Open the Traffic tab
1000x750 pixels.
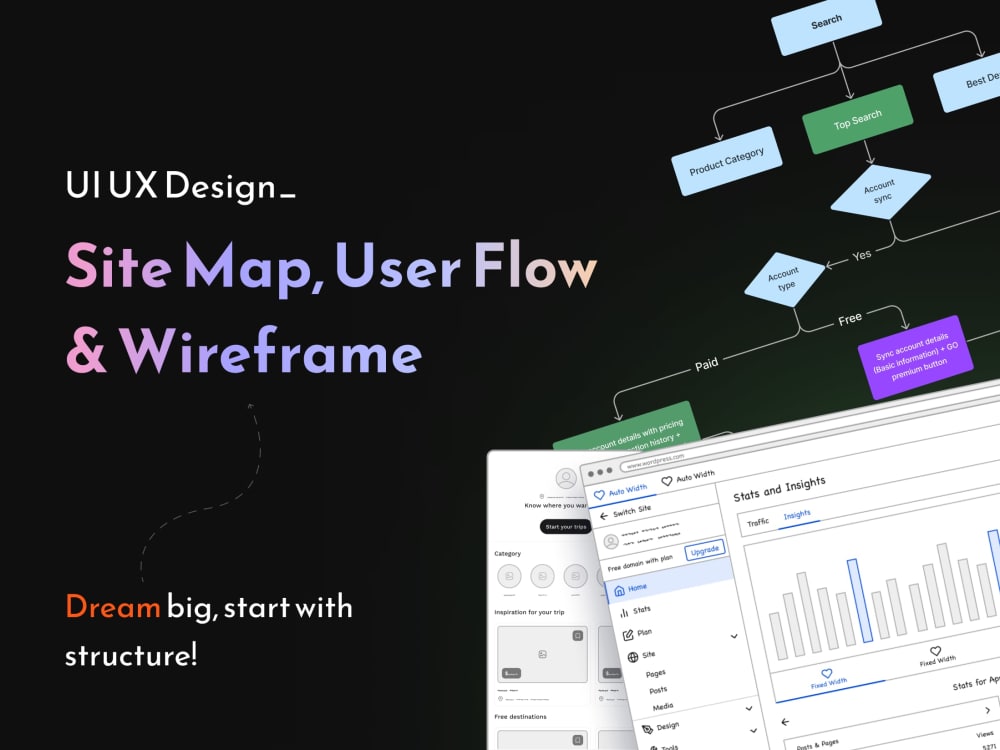pyautogui.click(x=758, y=522)
